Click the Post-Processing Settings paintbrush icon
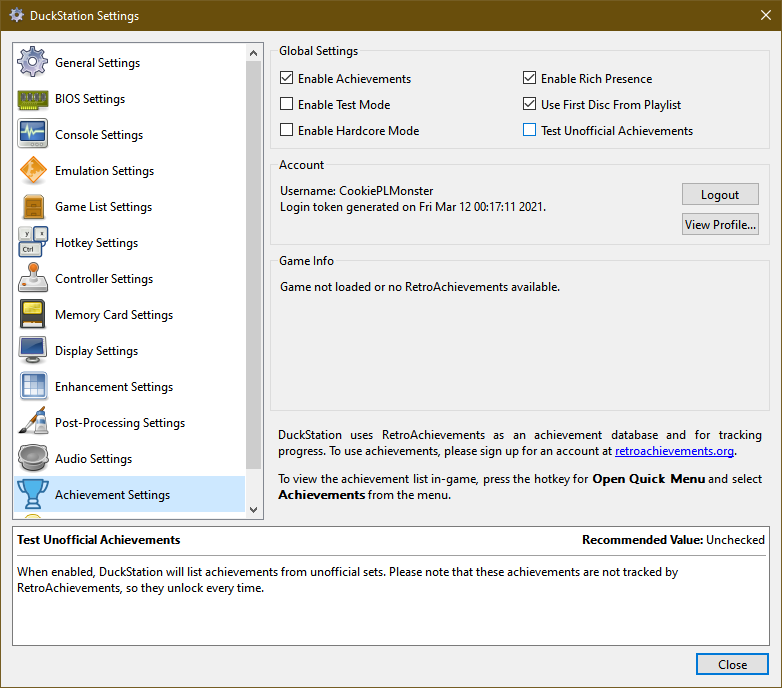Image resolution: width=782 pixels, height=688 pixels. coord(33,422)
